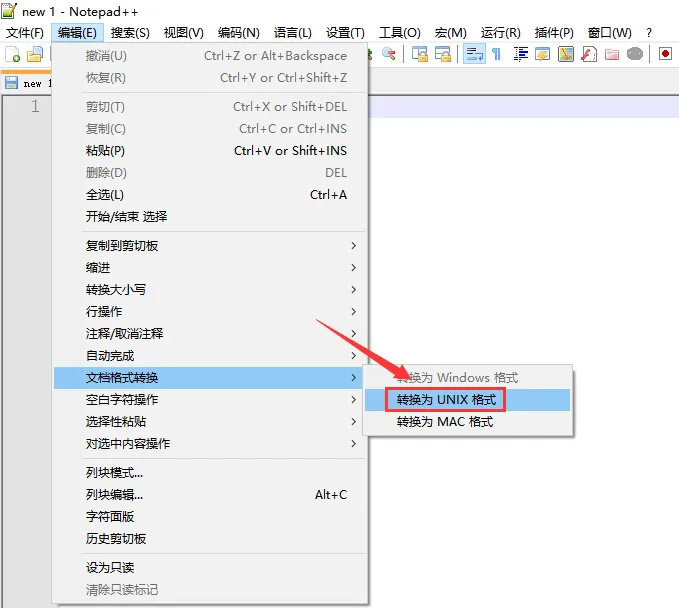This screenshot has width=679, height=608.
Task: Expand the 转换大小写 submenu
Action: [x=210, y=290]
